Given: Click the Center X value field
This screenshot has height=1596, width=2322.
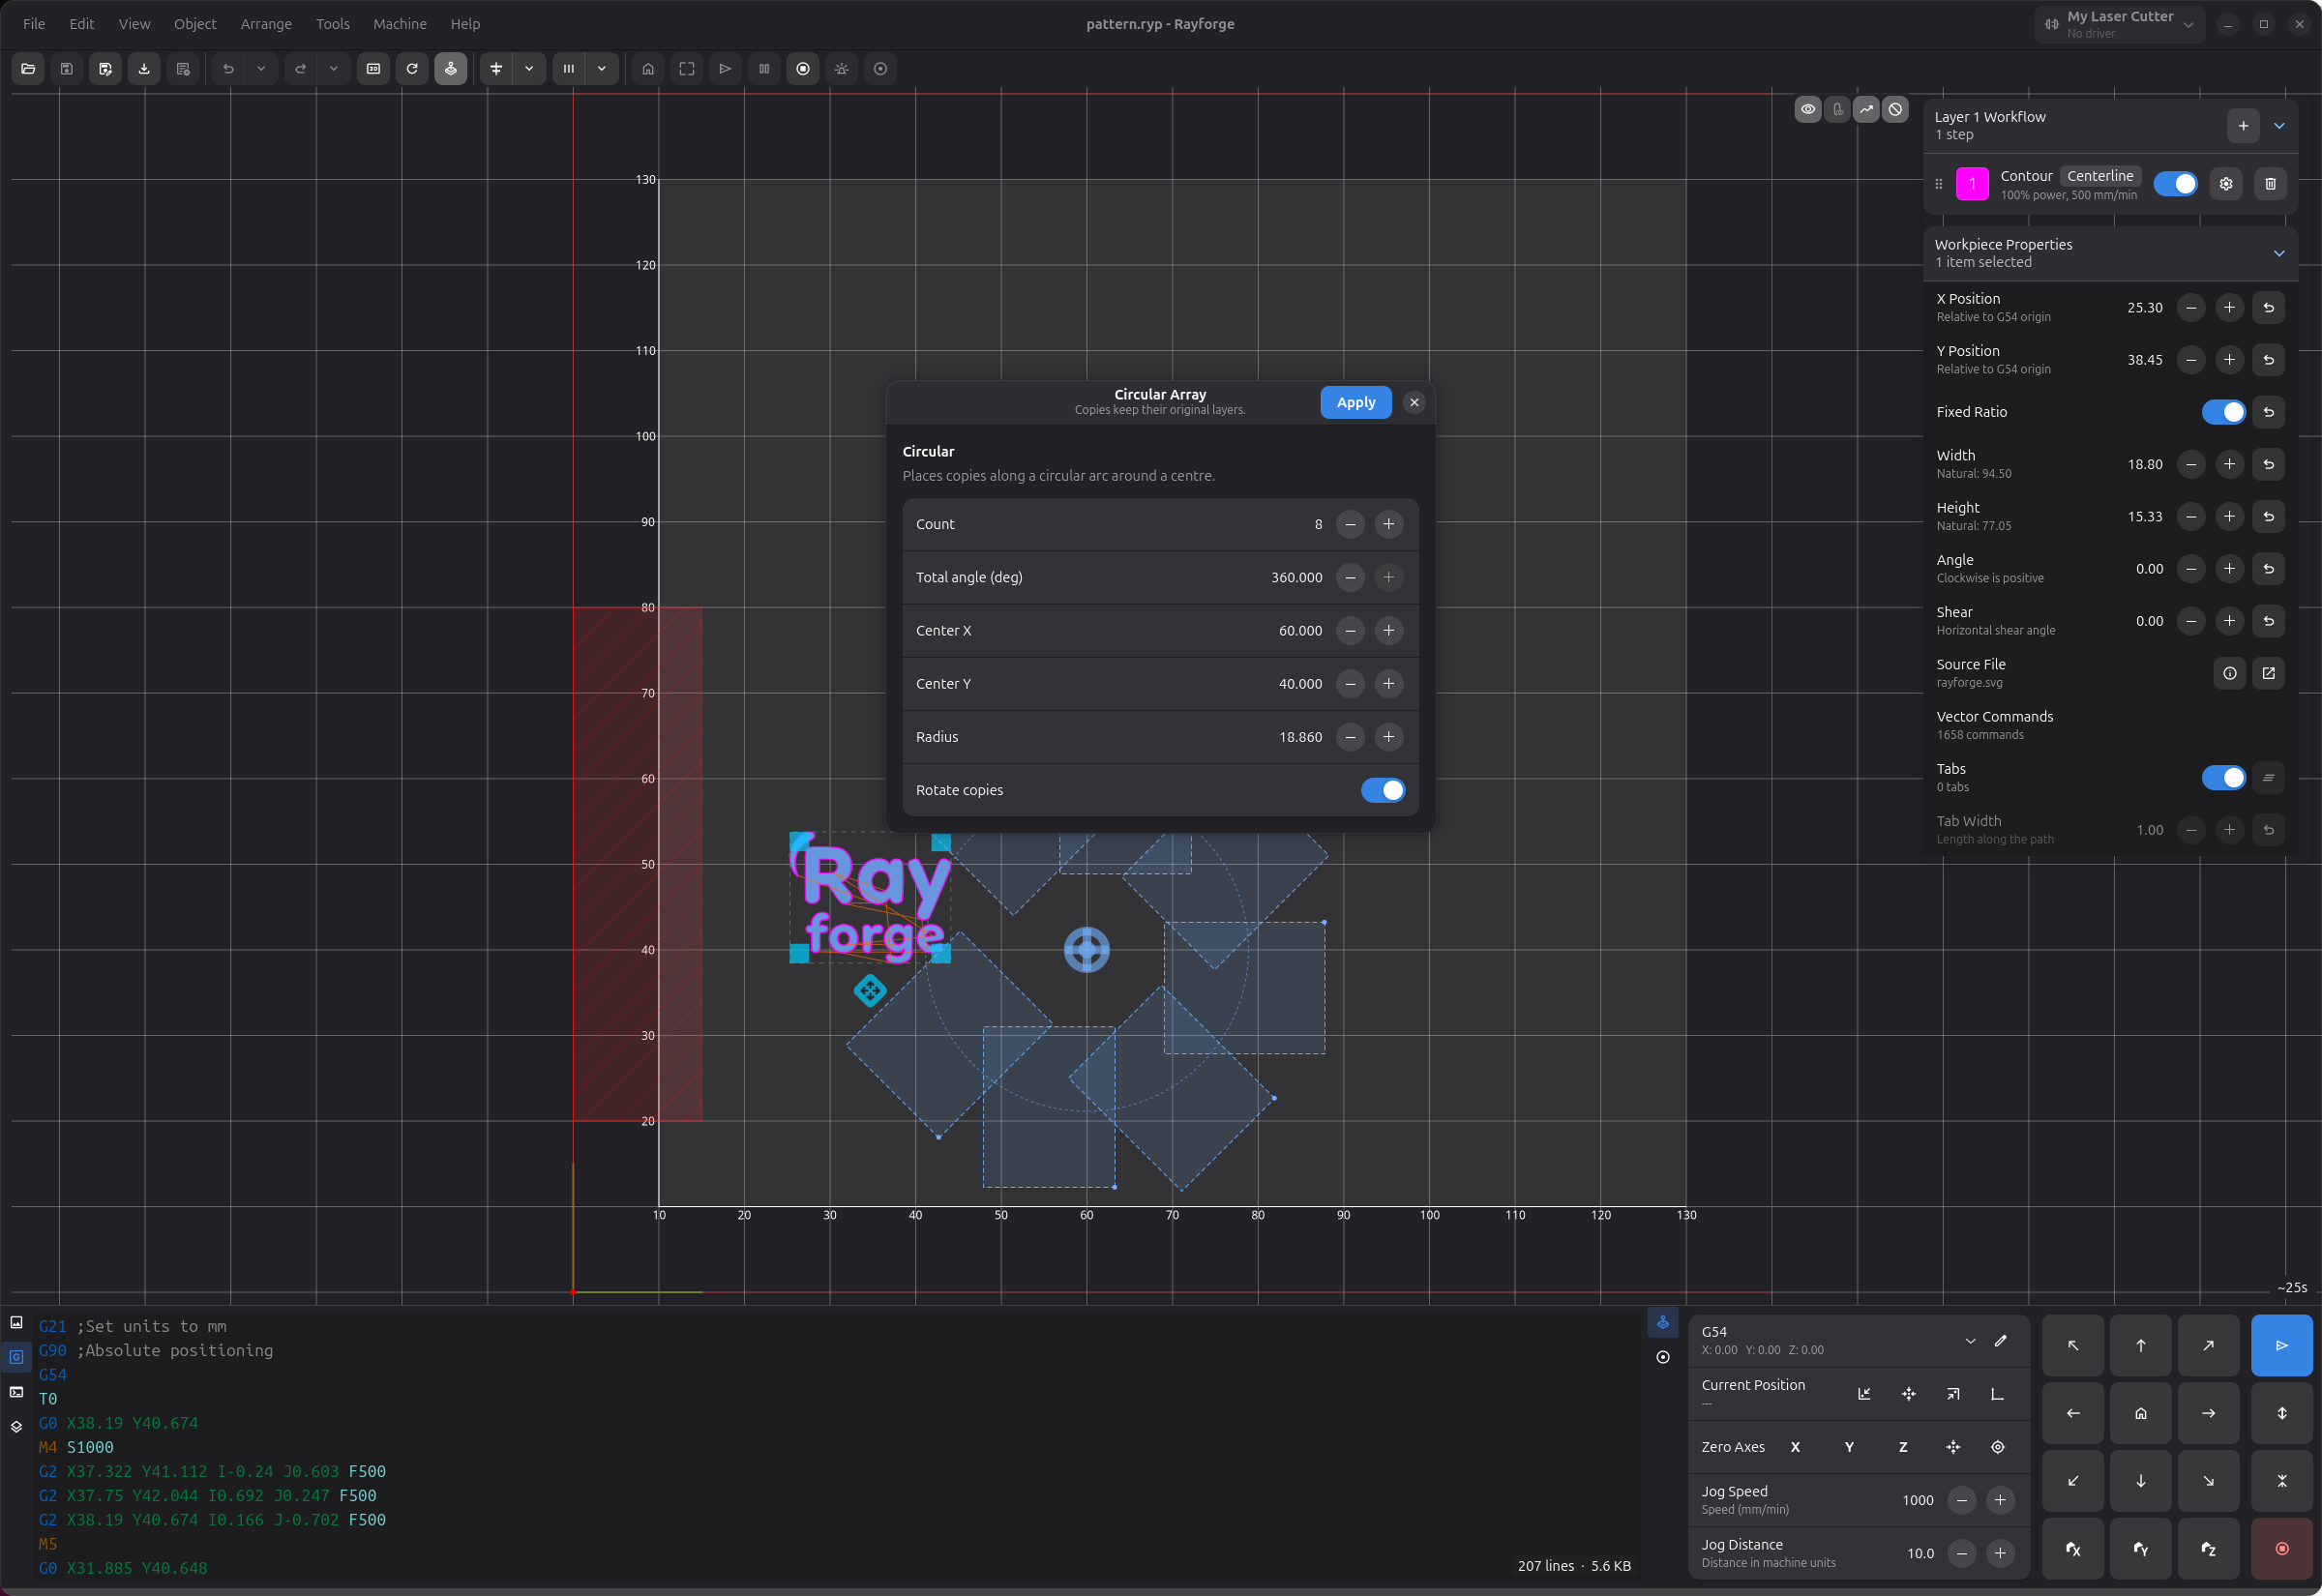Looking at the screenshot, I should pyautogui.click(x=1300, y=631).
